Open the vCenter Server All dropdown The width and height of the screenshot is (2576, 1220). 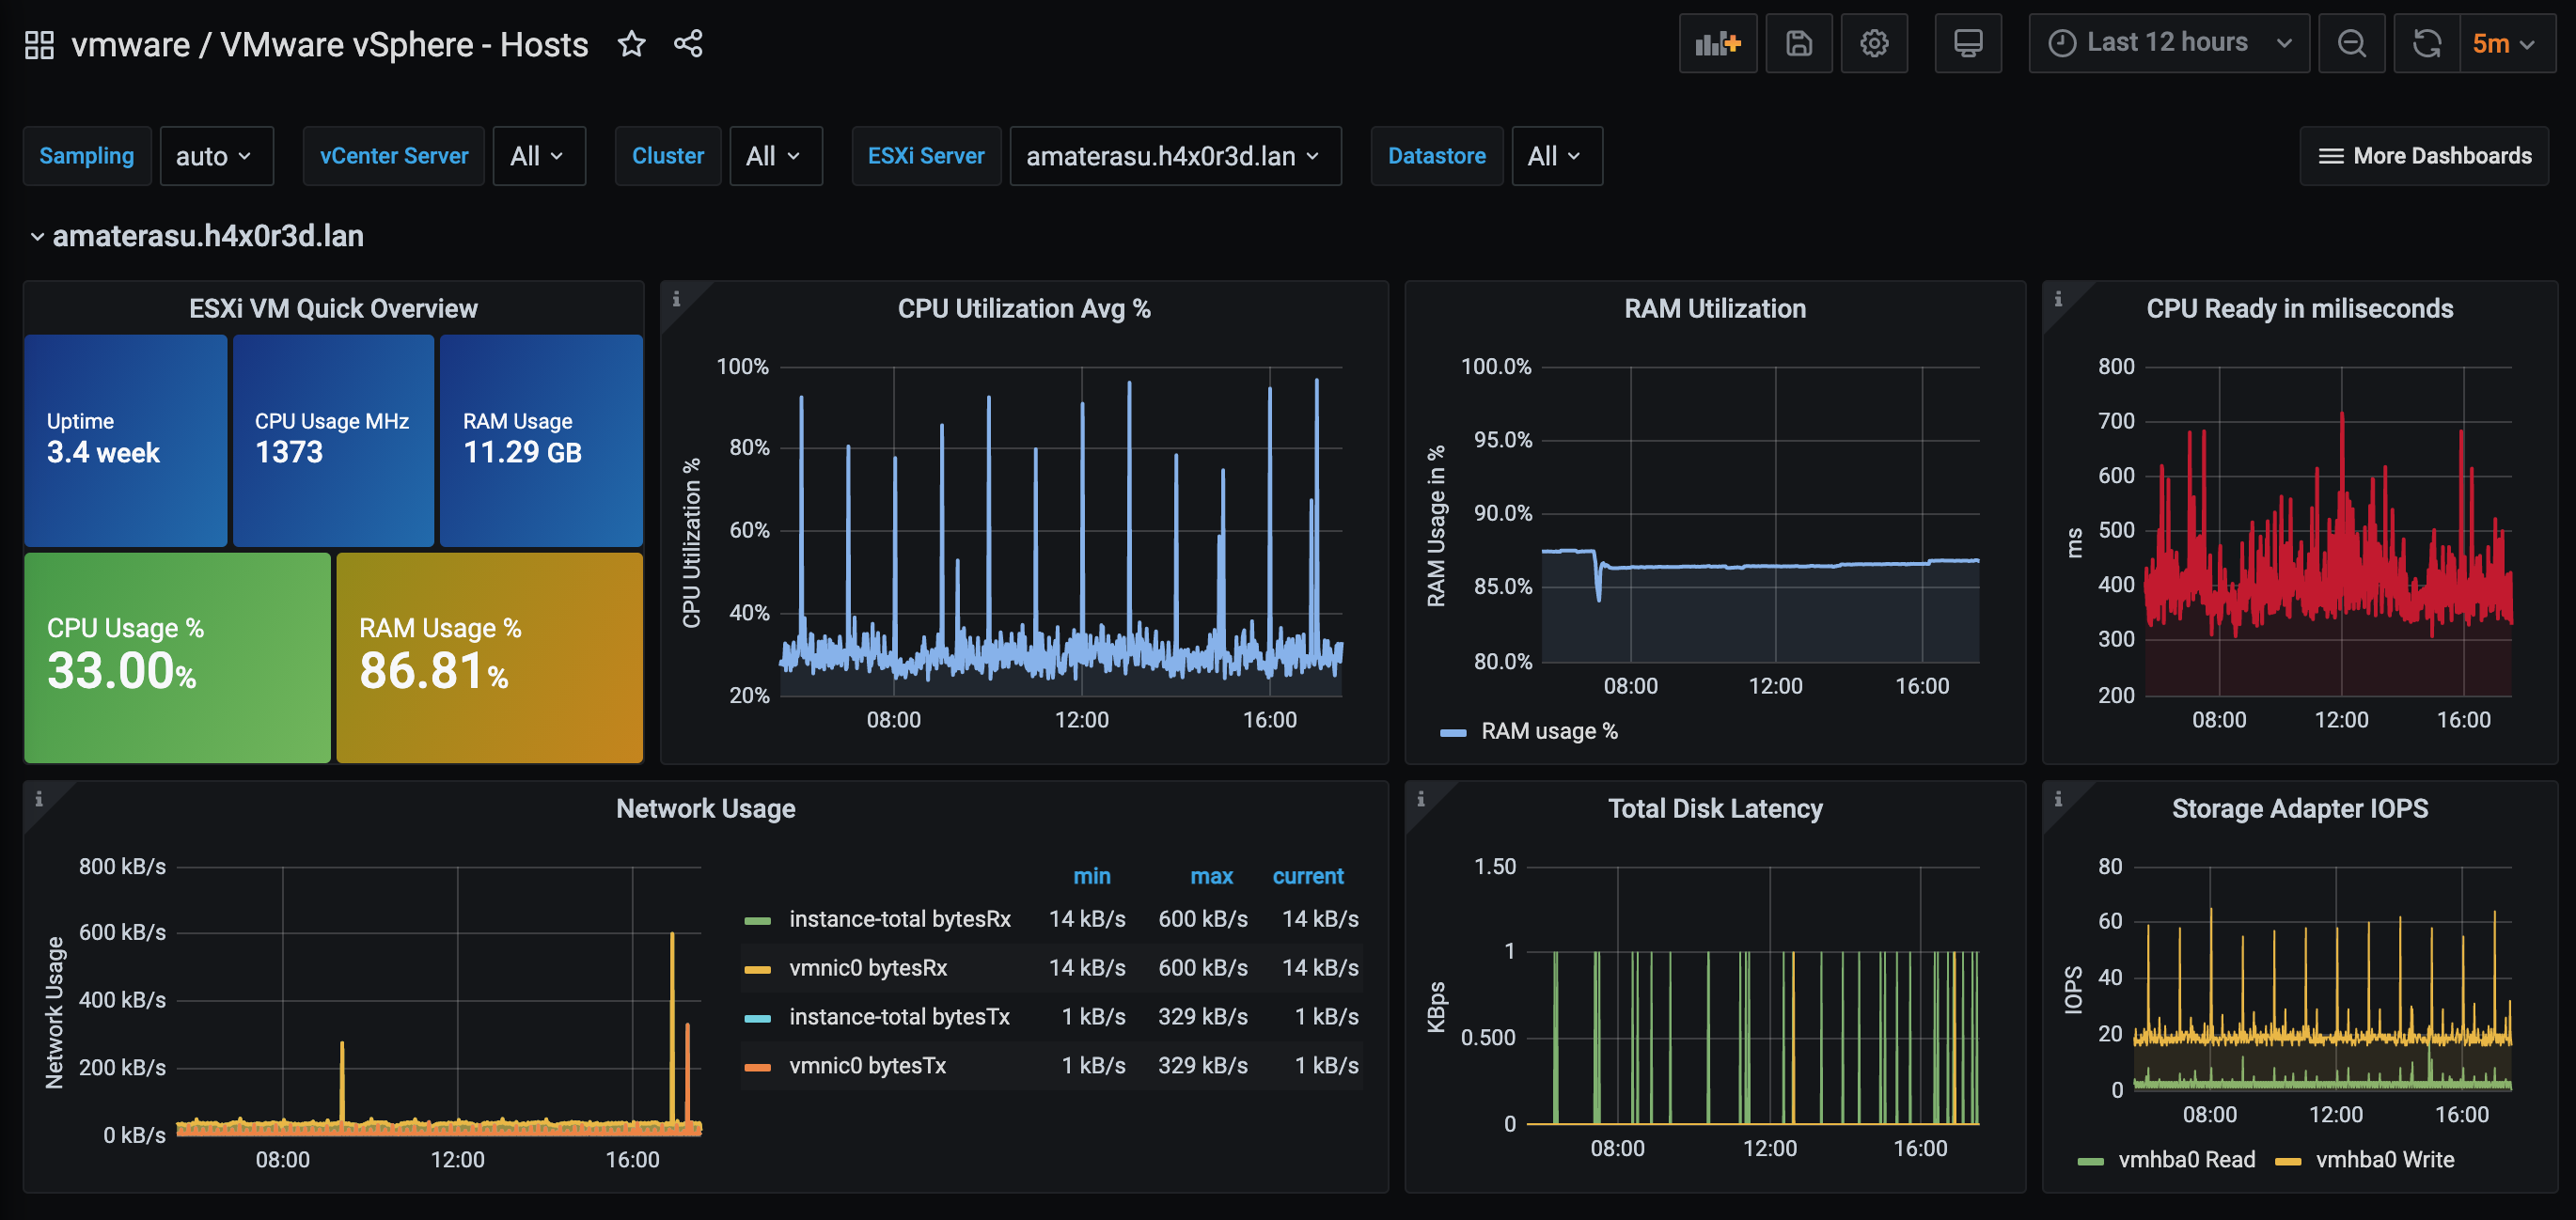(x=539, y=156)
